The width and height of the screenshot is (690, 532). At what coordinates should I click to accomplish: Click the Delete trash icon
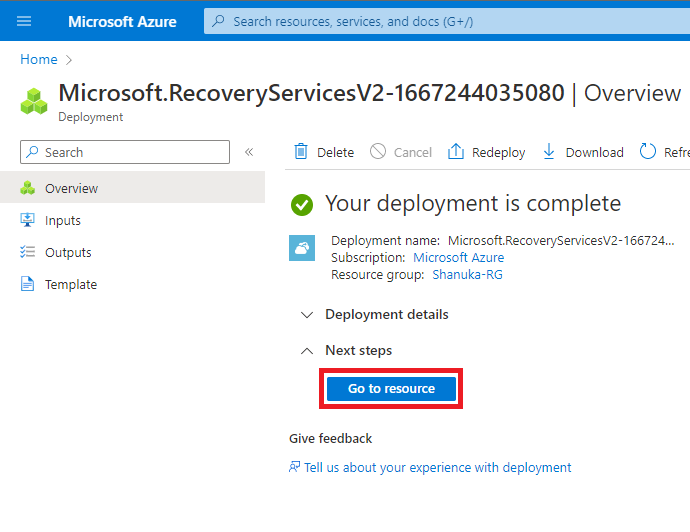[x=300, y=152]
